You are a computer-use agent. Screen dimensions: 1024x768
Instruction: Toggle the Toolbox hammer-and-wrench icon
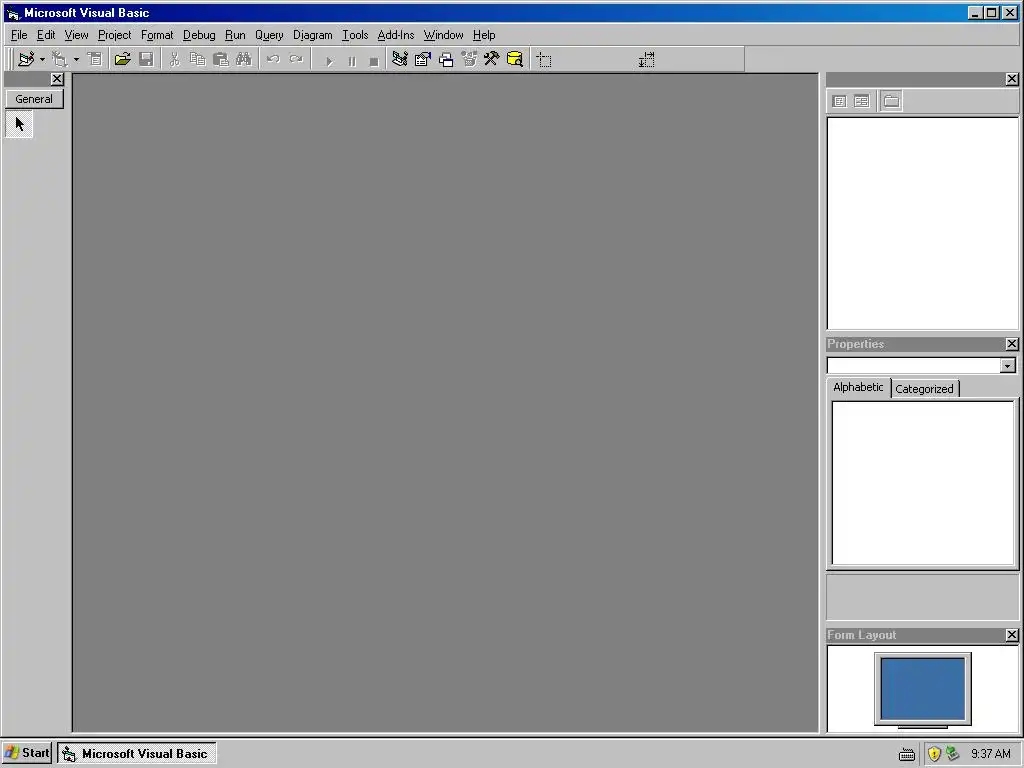click(x=492, y=59)
